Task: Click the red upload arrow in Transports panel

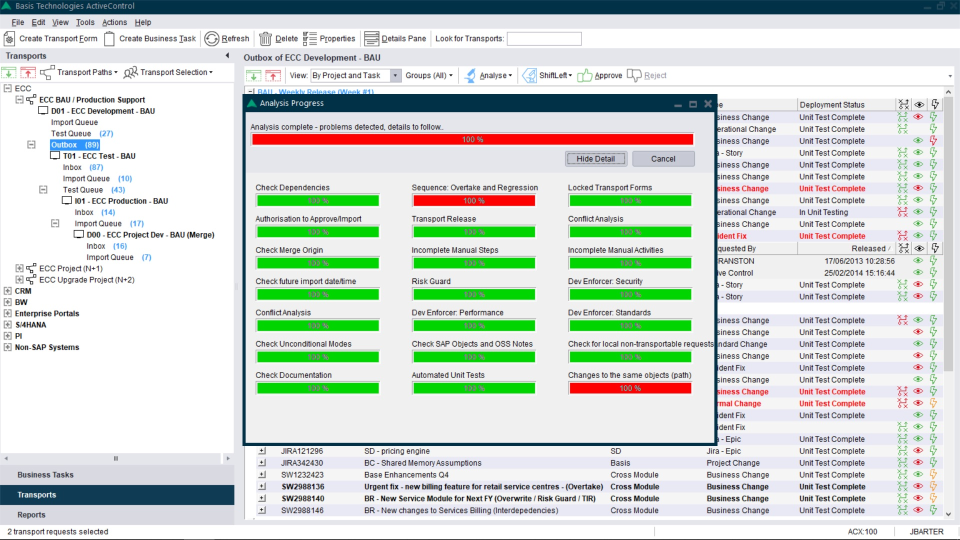Action: click(28, 73)
